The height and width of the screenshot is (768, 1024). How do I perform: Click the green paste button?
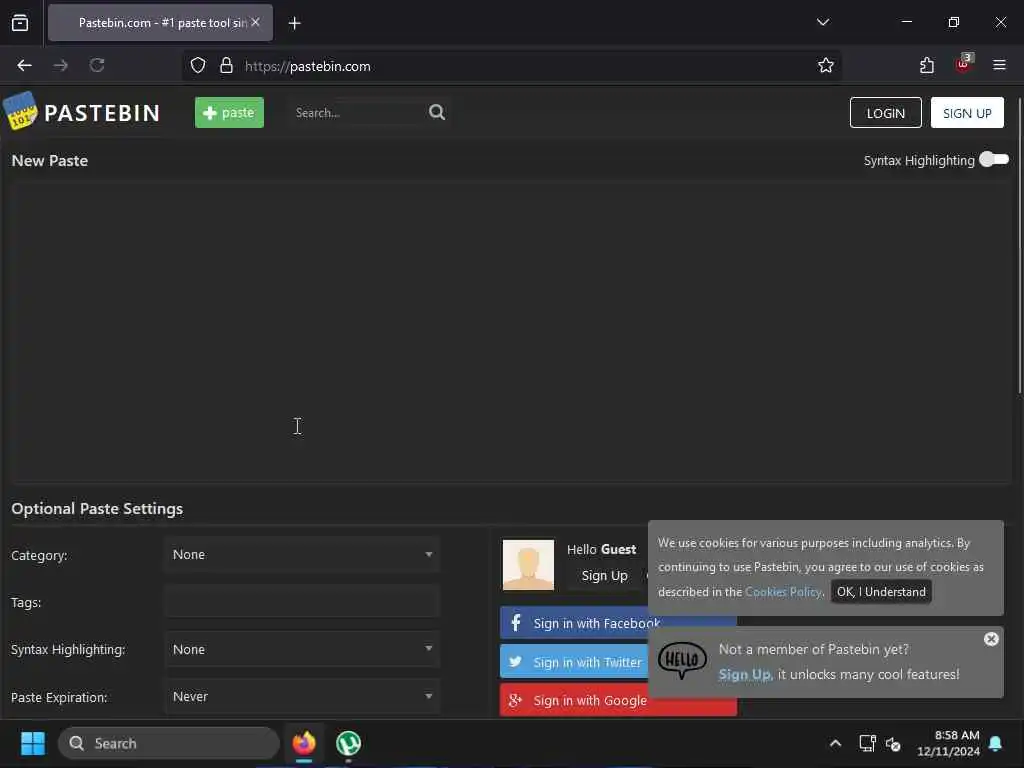[x=229, y=112]
